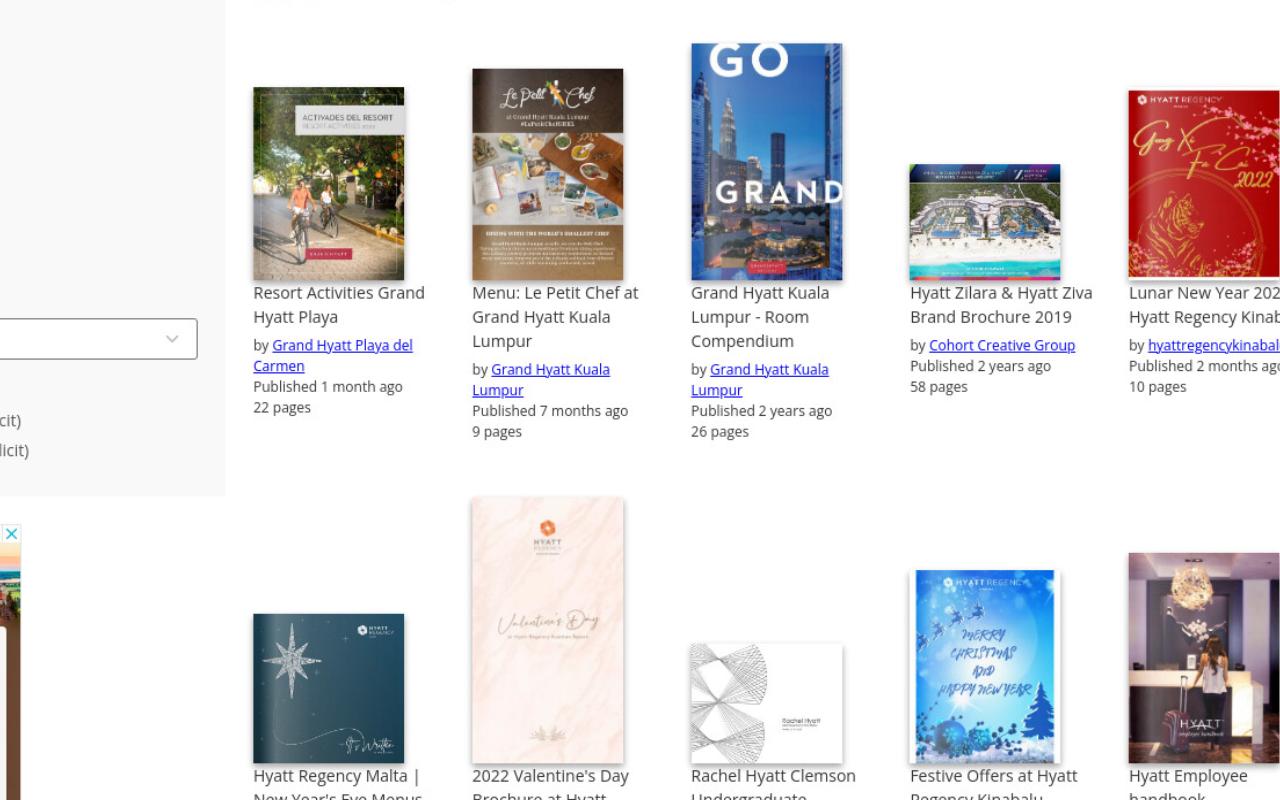Open Le Petit Chef menu cover thumbnail
This screenshot has width=1280, height=800.
coord(547,174)
